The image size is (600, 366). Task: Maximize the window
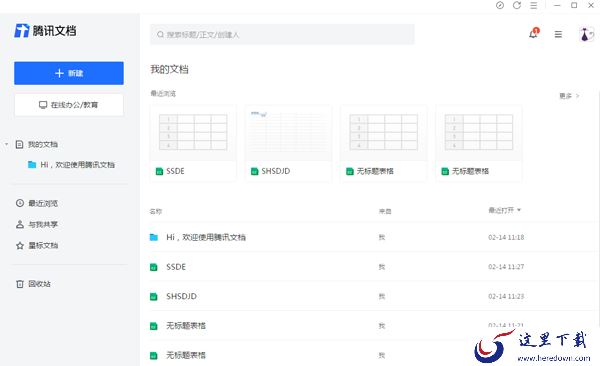(x=574, y=5)
